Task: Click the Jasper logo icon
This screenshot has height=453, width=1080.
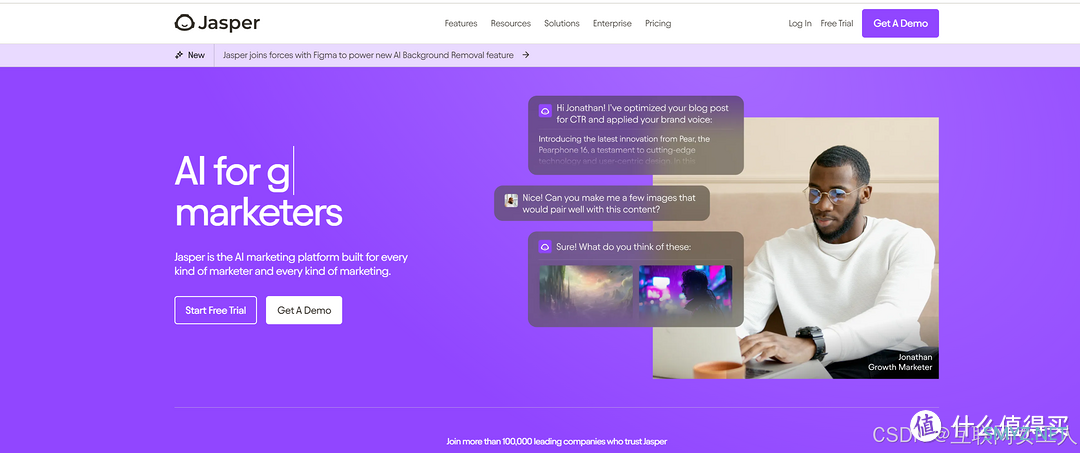Action: coord(184,23)
